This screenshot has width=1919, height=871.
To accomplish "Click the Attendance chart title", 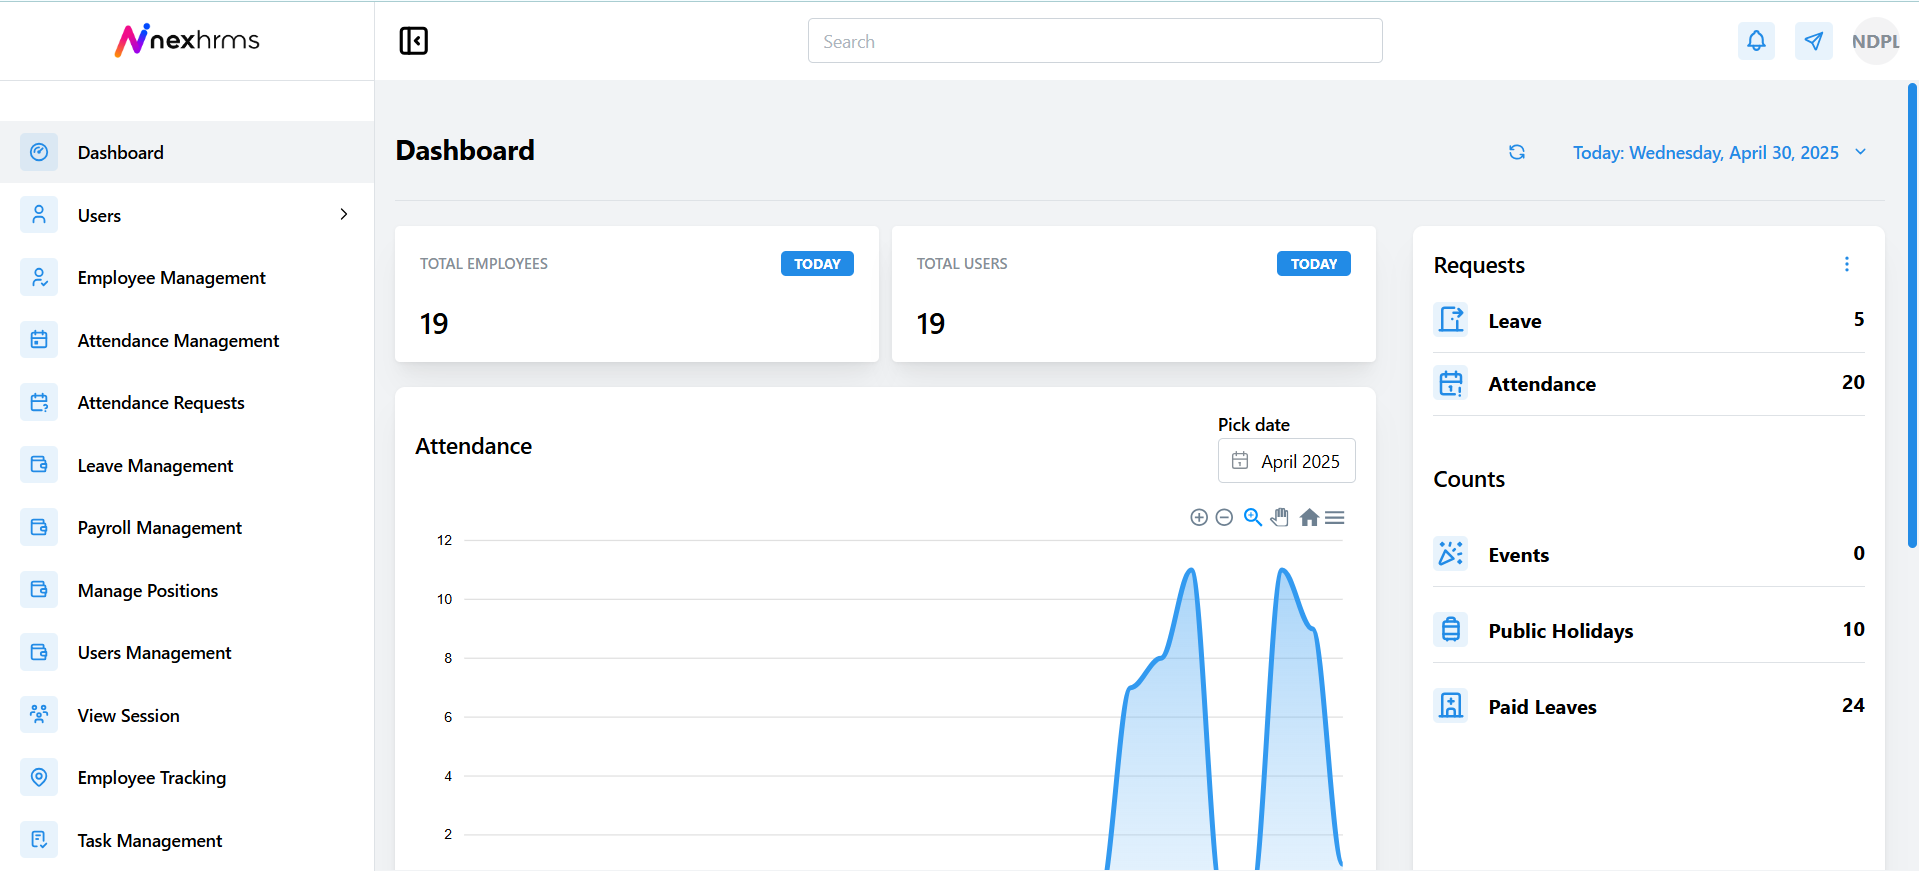I will (x=474, y=446).
